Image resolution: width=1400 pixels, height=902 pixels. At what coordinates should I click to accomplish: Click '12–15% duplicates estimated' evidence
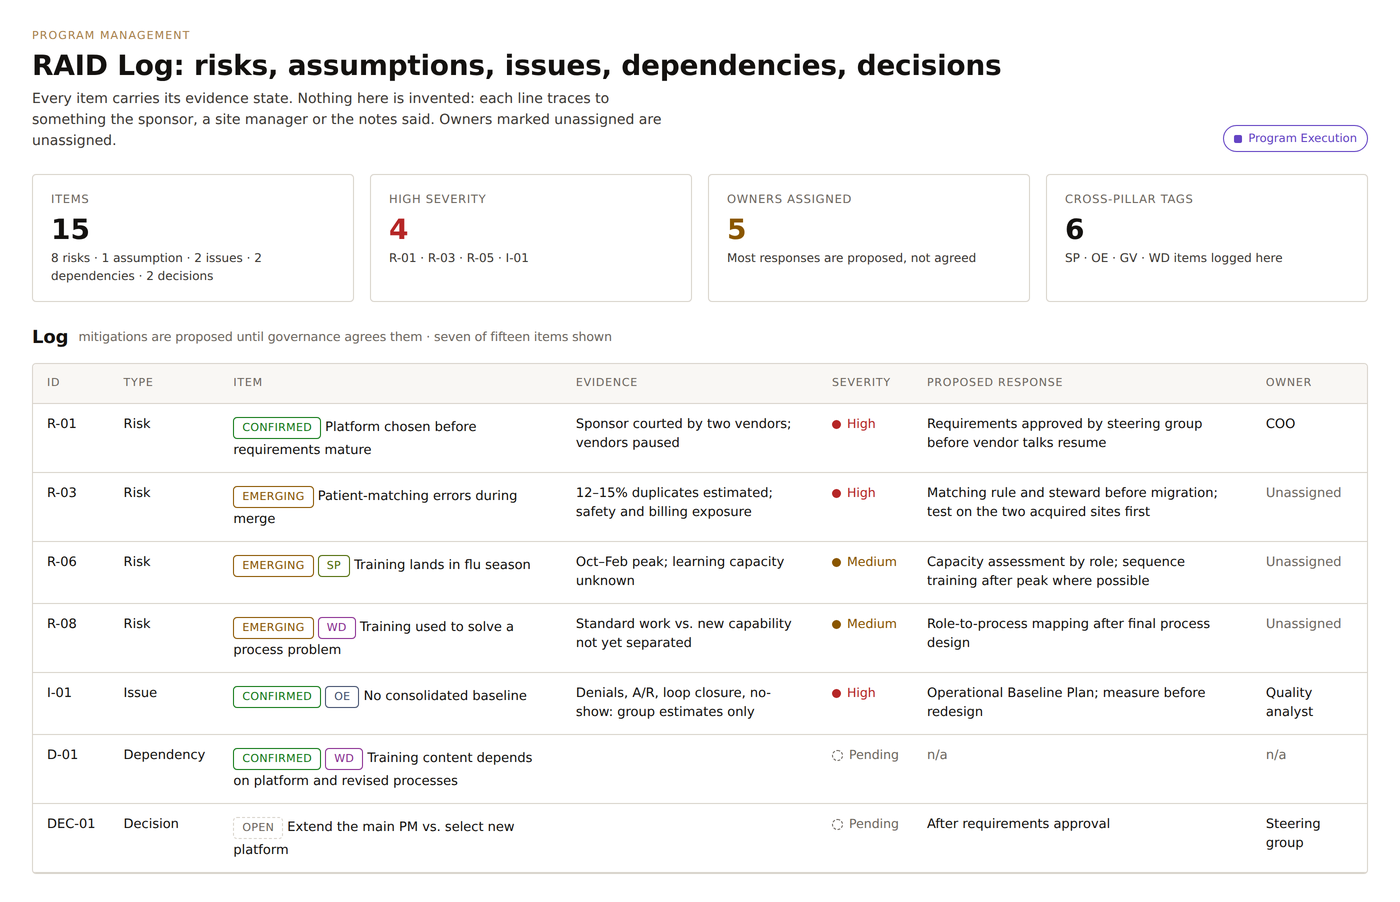coord(674,493)
